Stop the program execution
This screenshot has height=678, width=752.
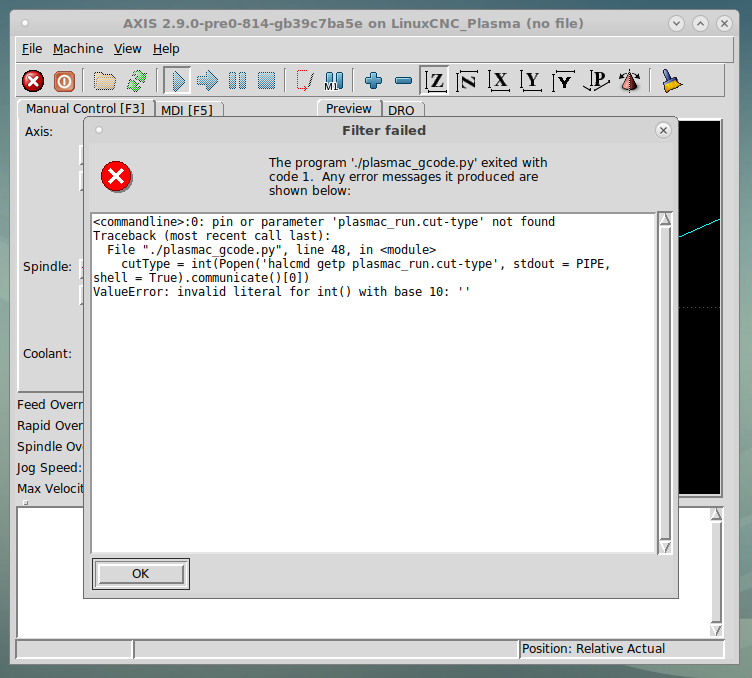[266, 81]
